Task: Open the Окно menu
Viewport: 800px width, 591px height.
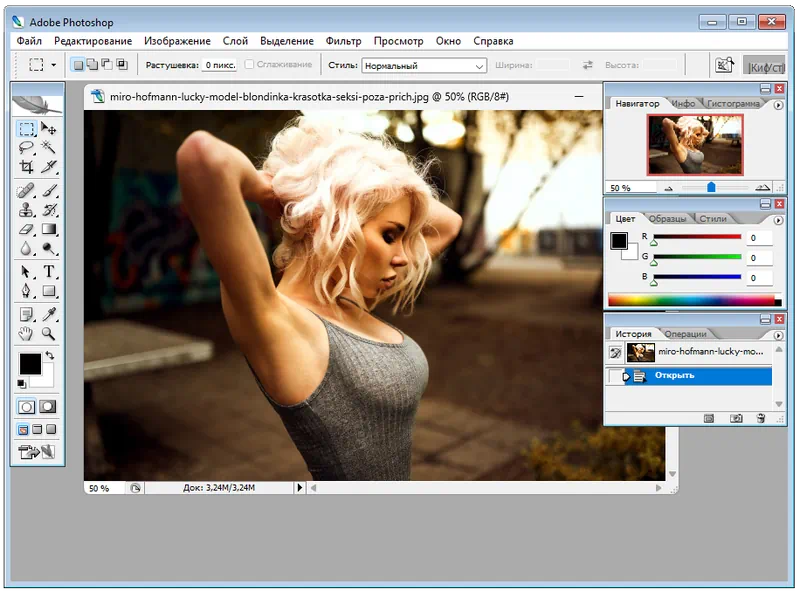Action: [448, 41]
